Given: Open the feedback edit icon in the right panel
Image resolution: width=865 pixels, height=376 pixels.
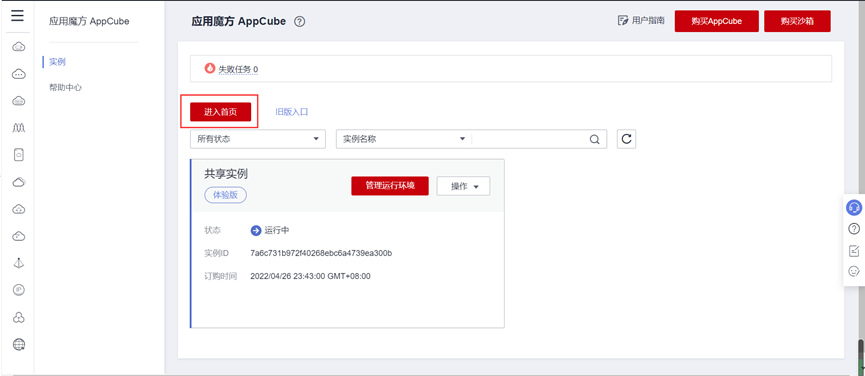Looking at the screenshot, I should click(853, 250).
